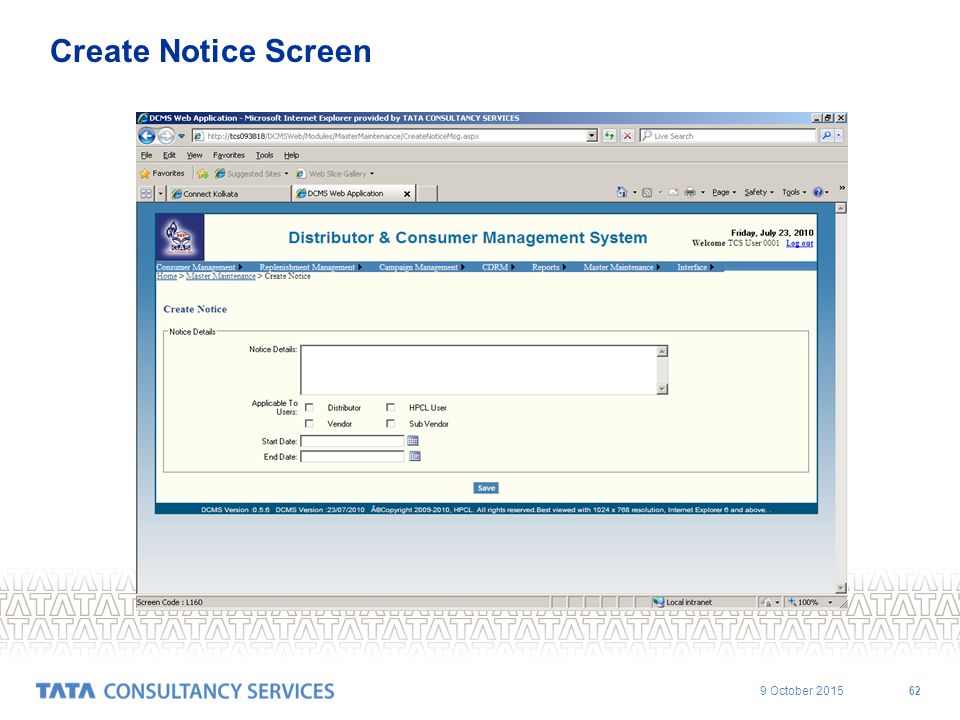The image size is (960, 720).
Task: Open the Interface menu
Action: [x=695, y=267]
